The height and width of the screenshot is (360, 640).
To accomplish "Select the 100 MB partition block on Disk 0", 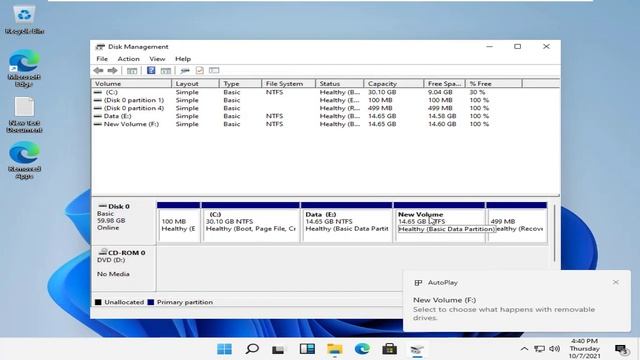I will [x=178, y=222].
